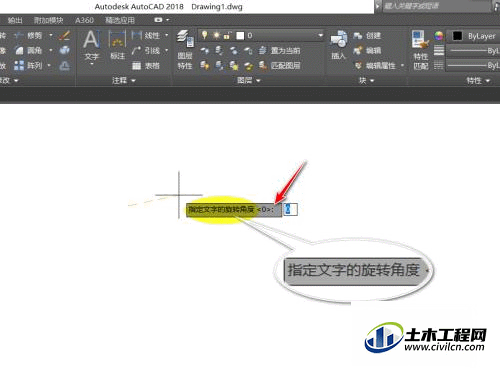500x375 pixels.
Task: Open the 引线 leader dropdown arrow
Action: 167,50
